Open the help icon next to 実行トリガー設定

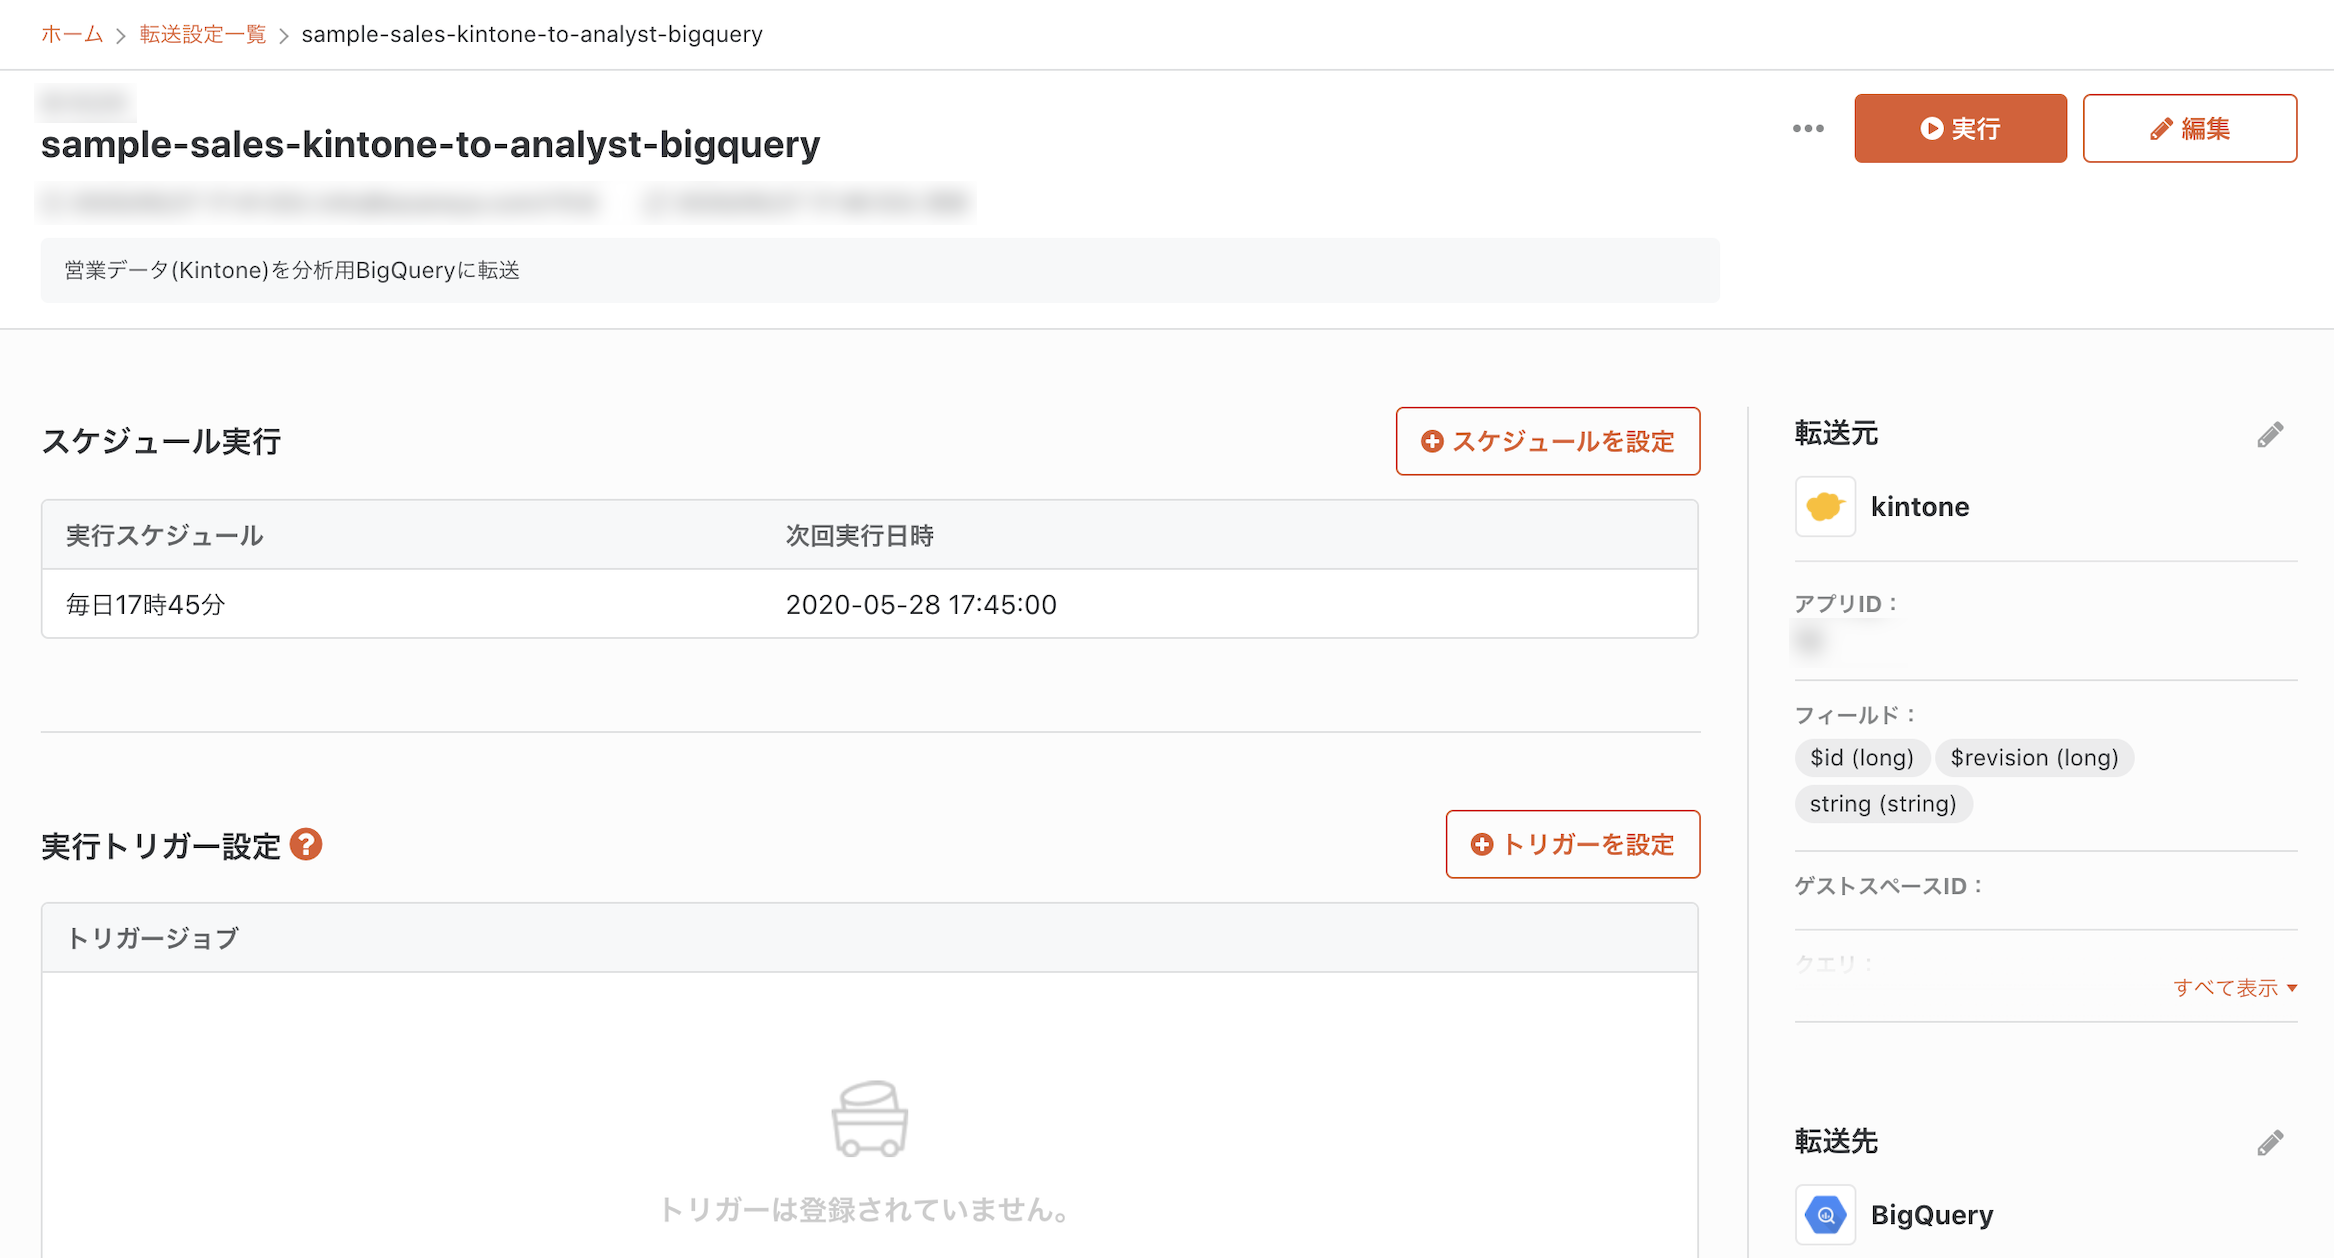[x=306, y=845]
